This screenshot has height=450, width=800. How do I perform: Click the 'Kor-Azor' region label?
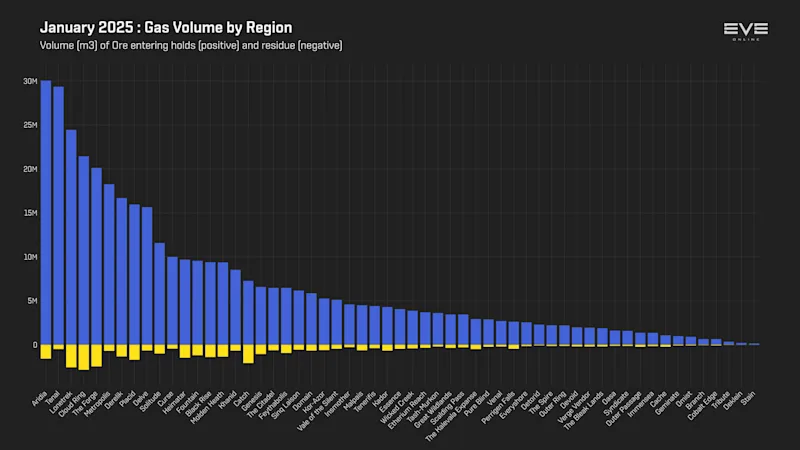click(x=314, y=402)
